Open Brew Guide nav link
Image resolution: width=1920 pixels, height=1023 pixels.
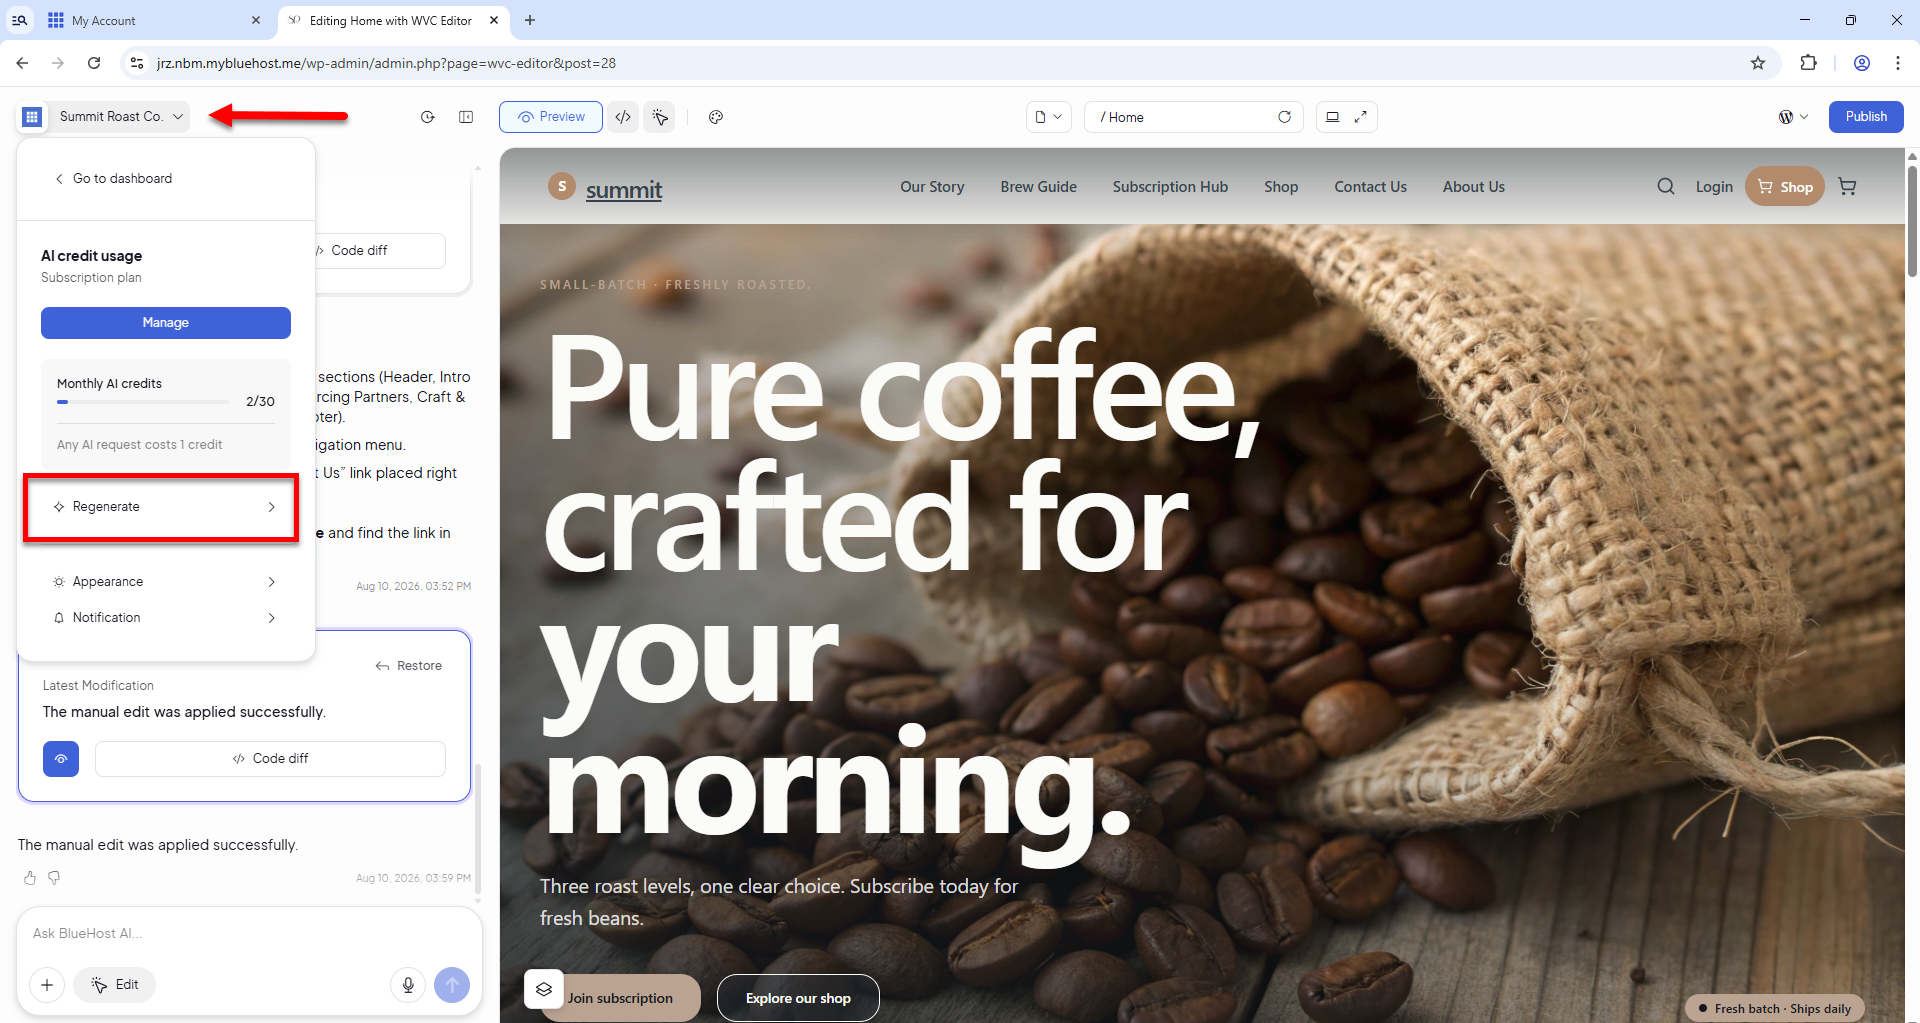[1038, 187]
